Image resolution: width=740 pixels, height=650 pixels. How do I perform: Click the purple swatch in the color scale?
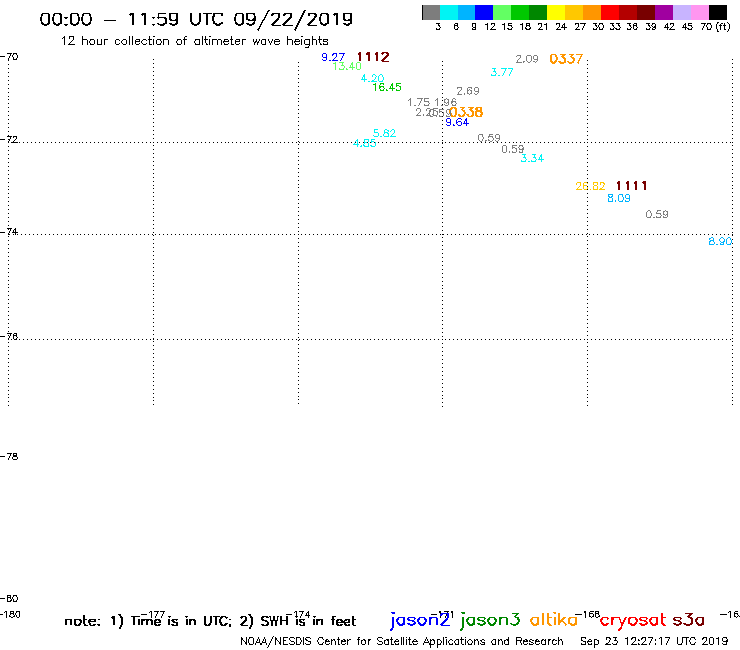(664, 12)
